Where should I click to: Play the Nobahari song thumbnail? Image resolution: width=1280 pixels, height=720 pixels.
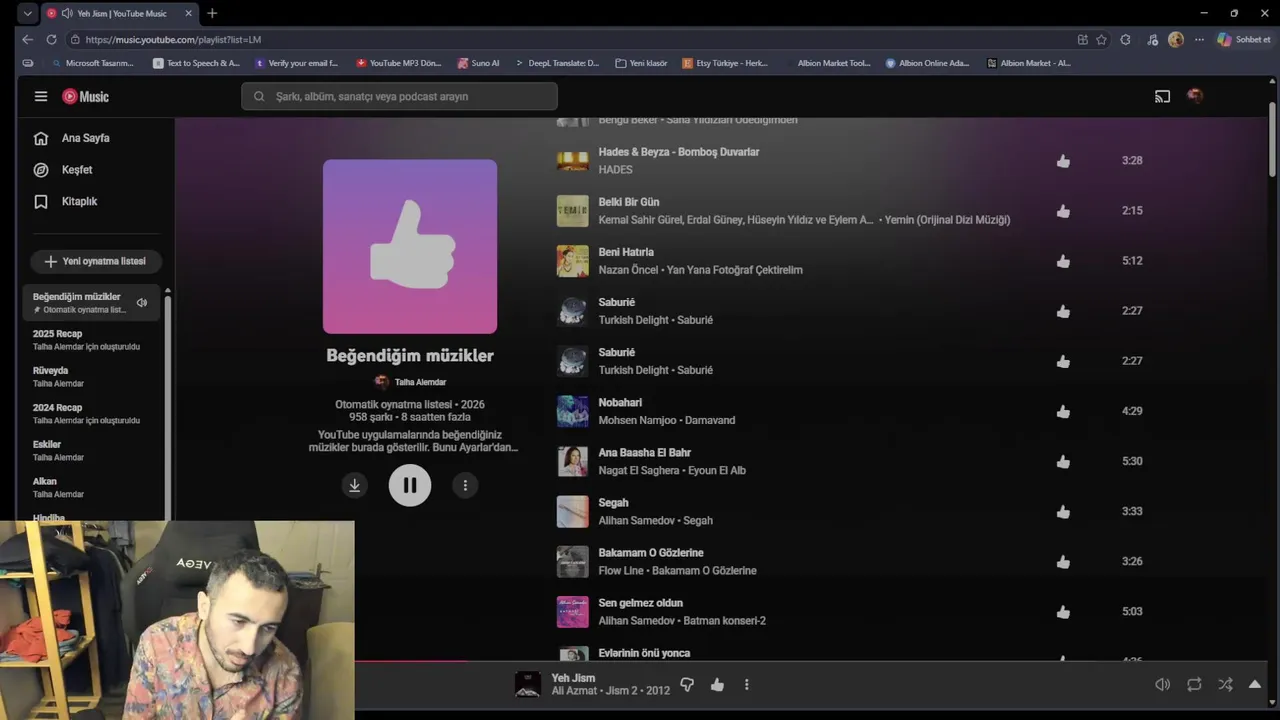pos(573,411)
